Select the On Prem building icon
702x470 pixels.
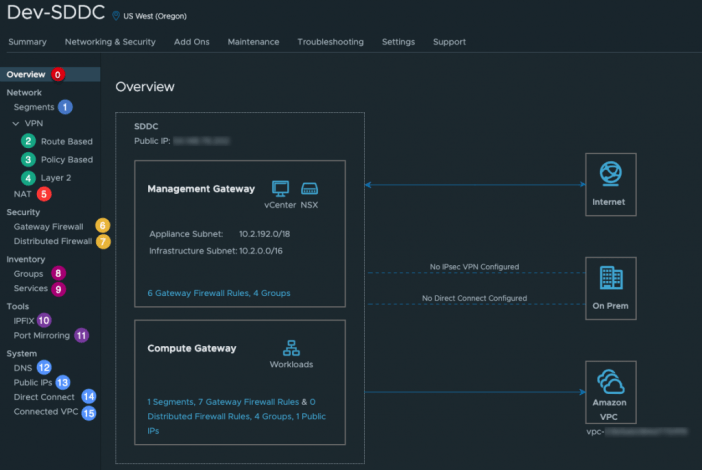click(x=611, y=278)
